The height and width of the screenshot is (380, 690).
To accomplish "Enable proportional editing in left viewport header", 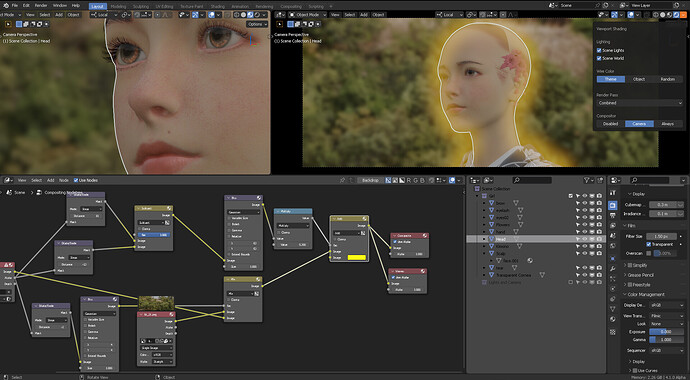I will click(x=158, y=15).
